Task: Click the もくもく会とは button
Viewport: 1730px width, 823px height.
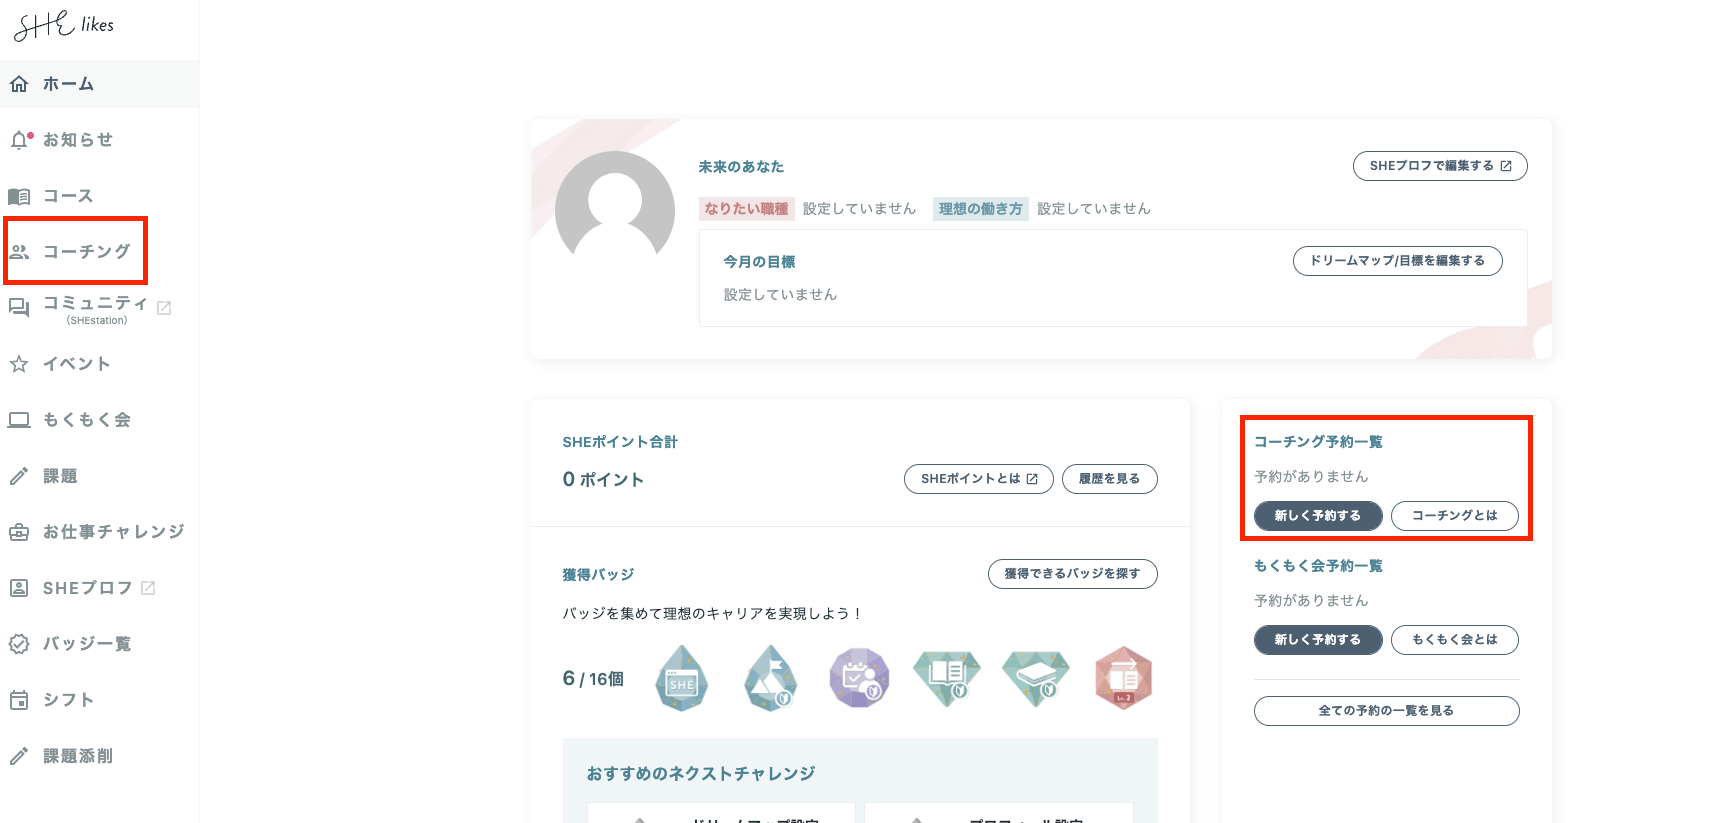Action: (1455, 640)
